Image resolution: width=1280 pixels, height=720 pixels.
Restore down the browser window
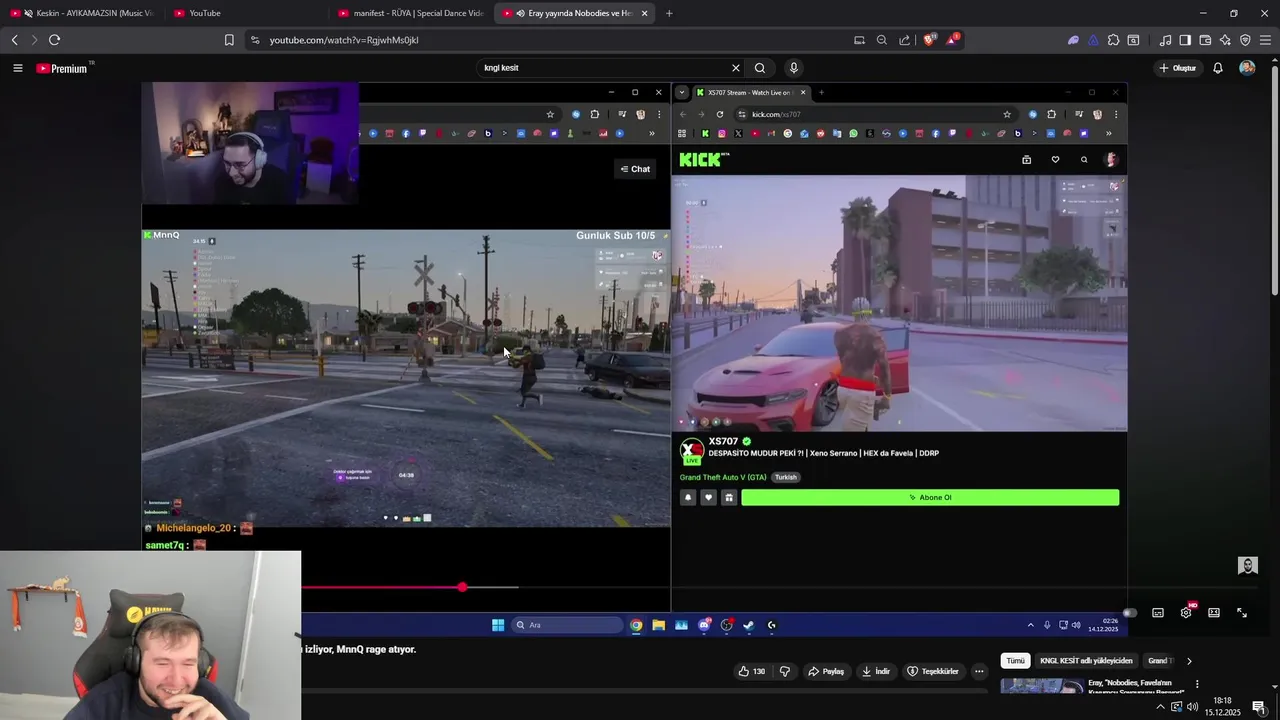tap(1233, 13)
